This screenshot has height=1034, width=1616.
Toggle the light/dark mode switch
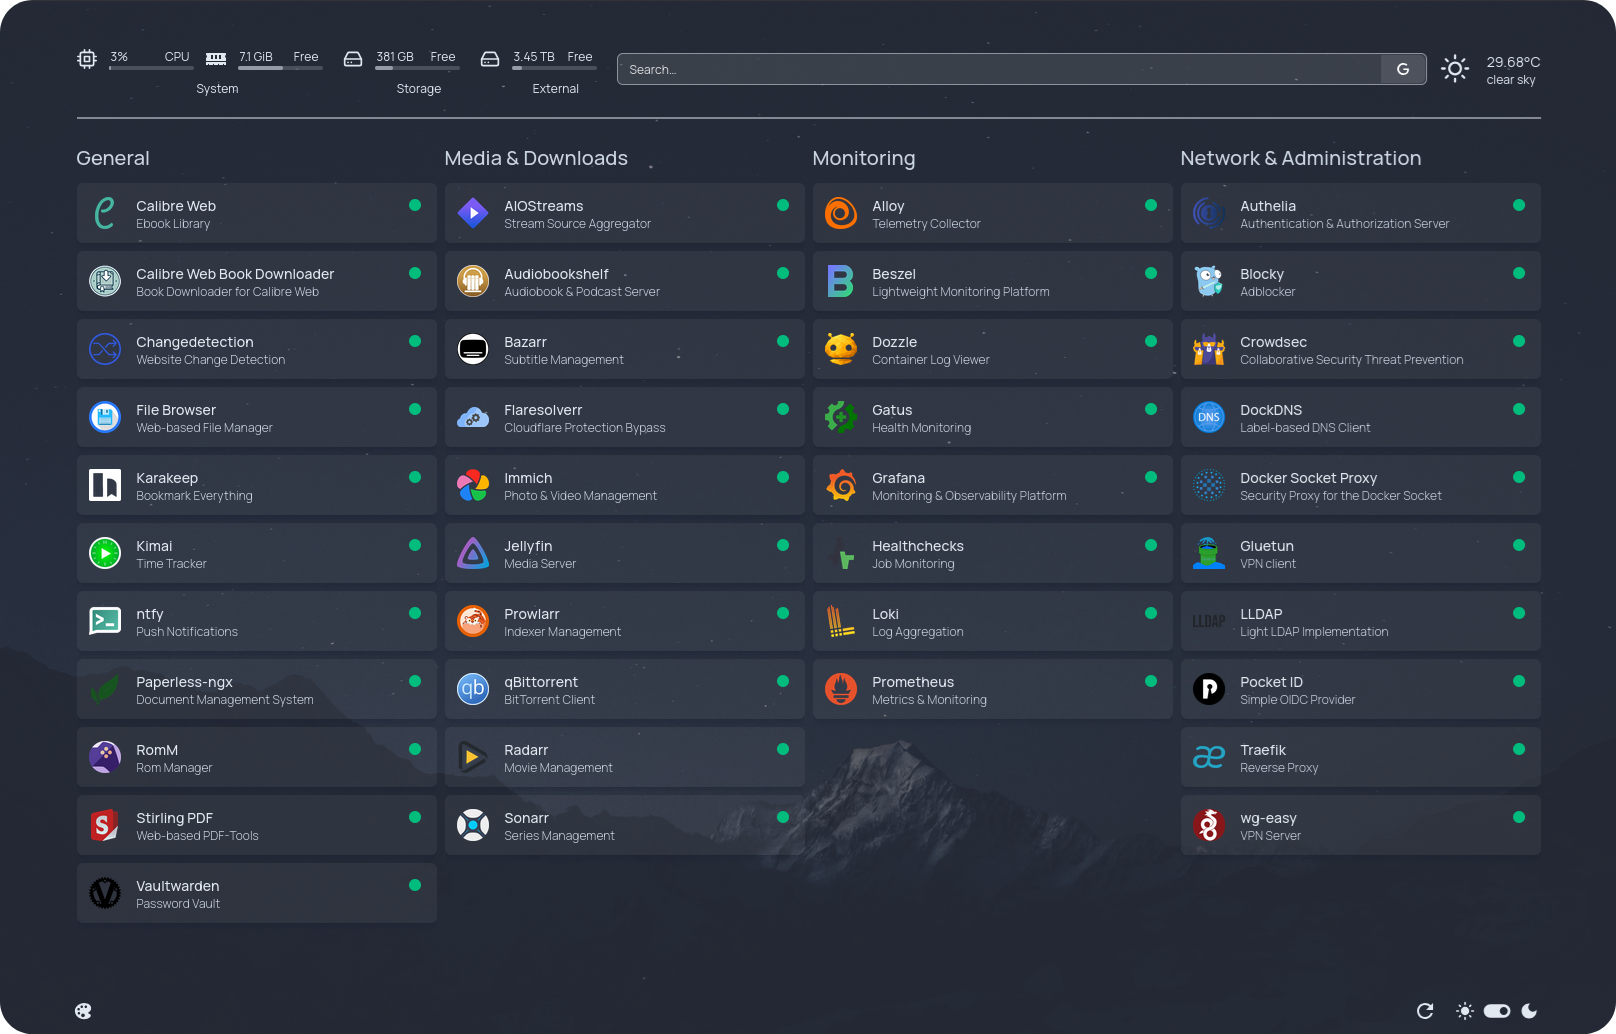(1497, 1011)
